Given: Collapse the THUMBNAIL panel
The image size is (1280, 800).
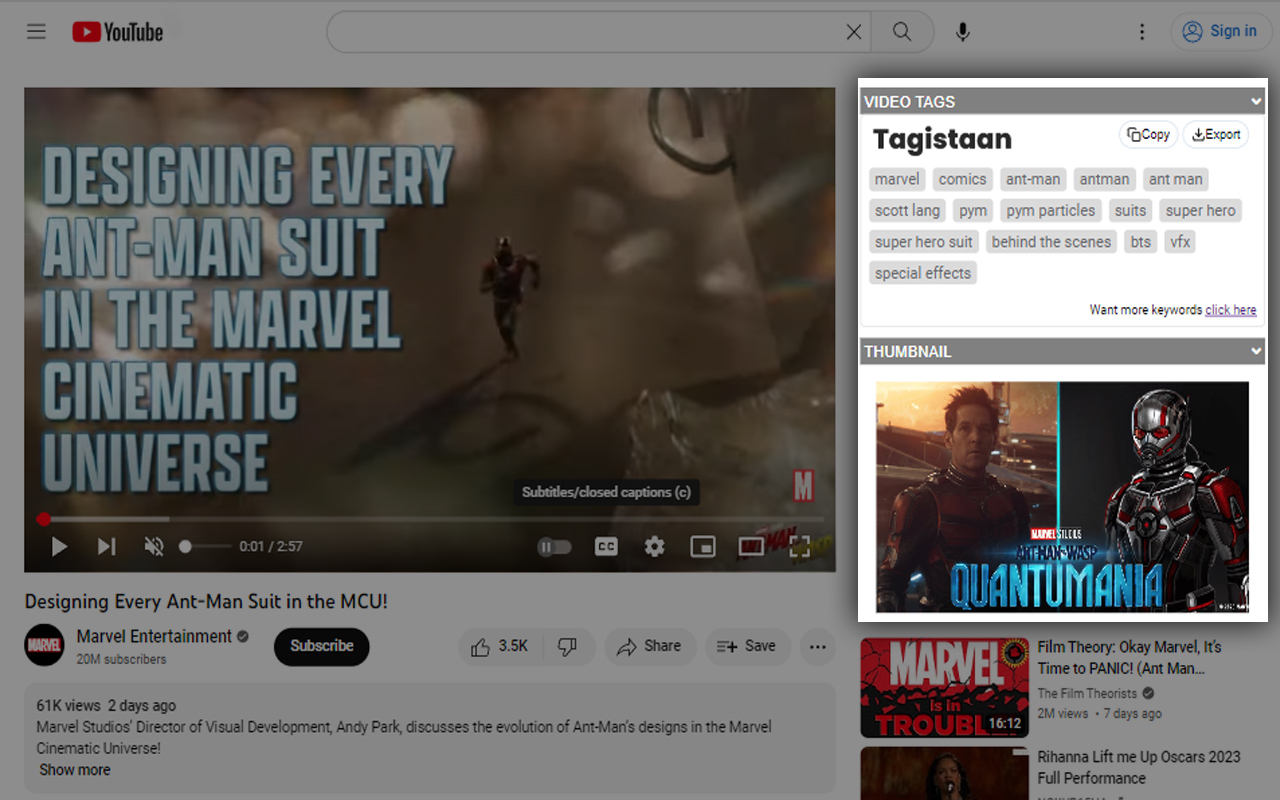Looking at the screenshot, I should (1256, 351).
